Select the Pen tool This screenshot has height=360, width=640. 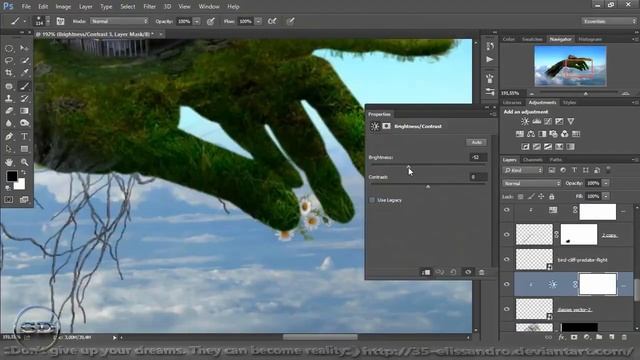[x=9, y=136]
